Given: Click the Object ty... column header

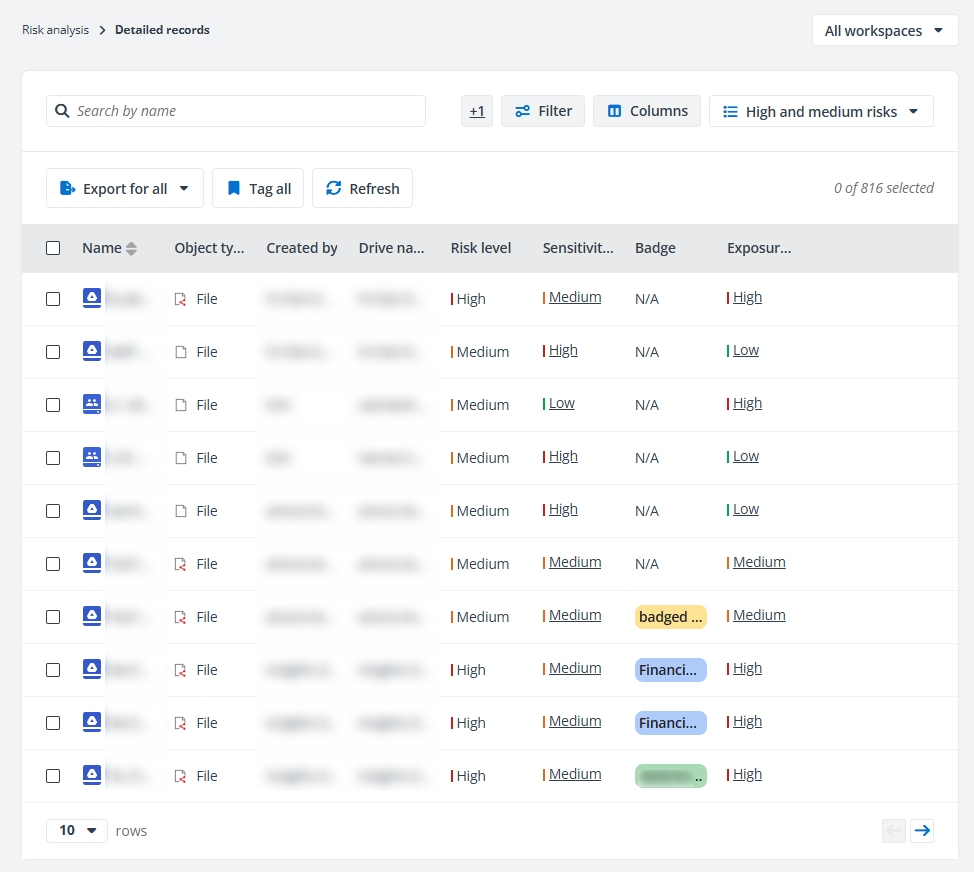Looking at the screenshot, I should [x=209, y=248].
